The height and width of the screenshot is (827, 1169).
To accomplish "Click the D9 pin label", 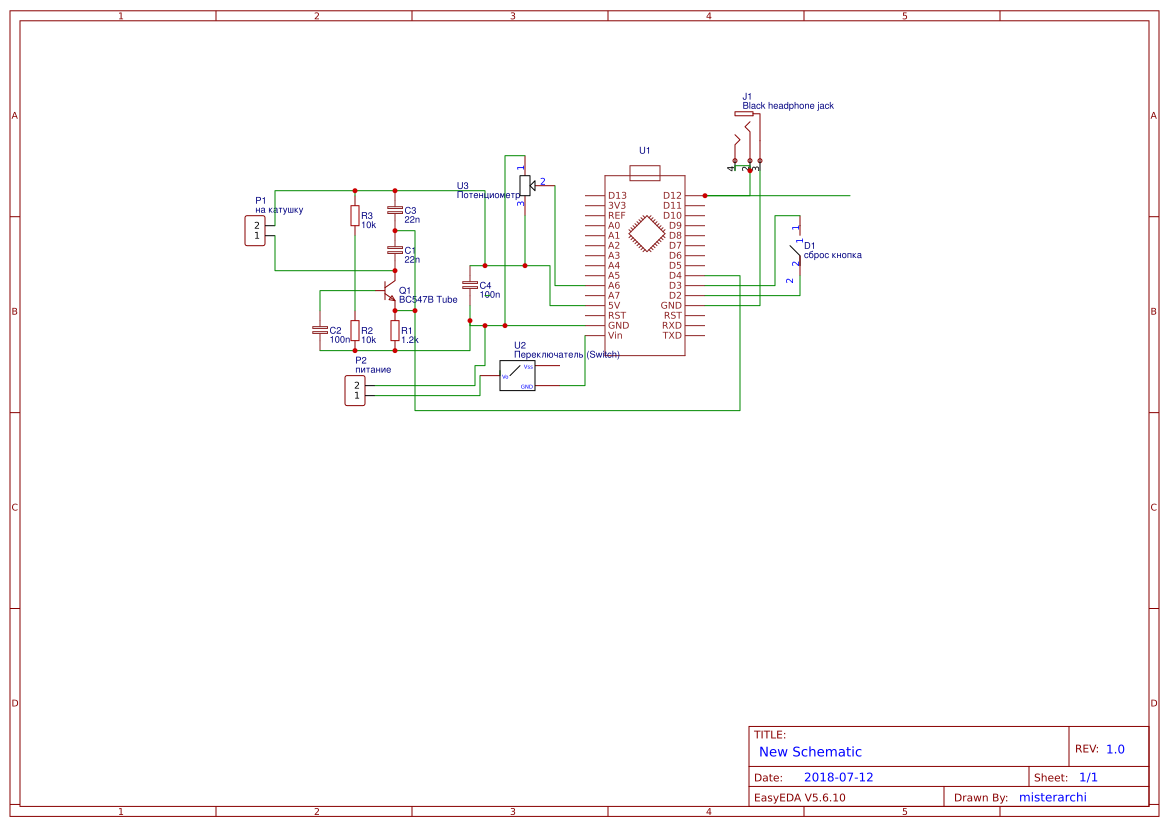I will 675,226.
